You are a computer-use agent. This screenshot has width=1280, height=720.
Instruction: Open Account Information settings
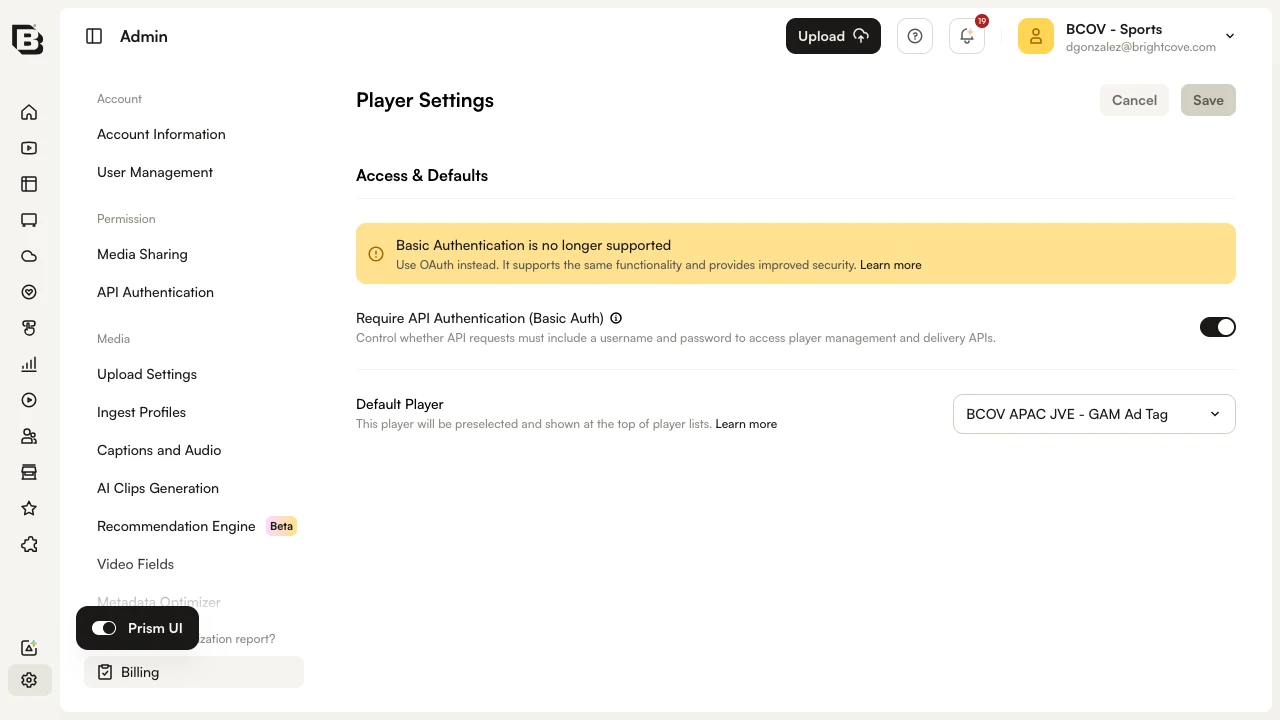(x=161, y=134)
